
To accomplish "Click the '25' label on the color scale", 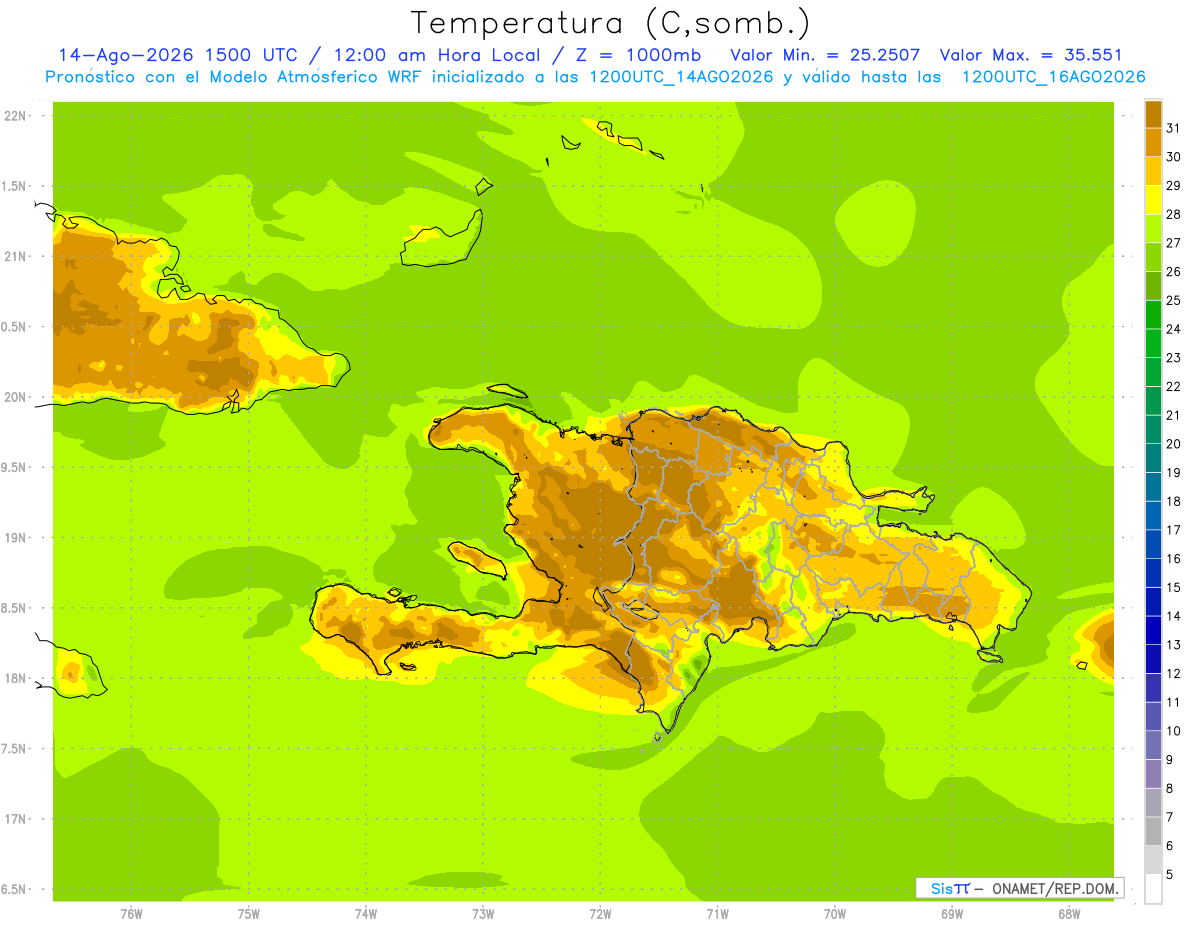I will [1173, 300].
